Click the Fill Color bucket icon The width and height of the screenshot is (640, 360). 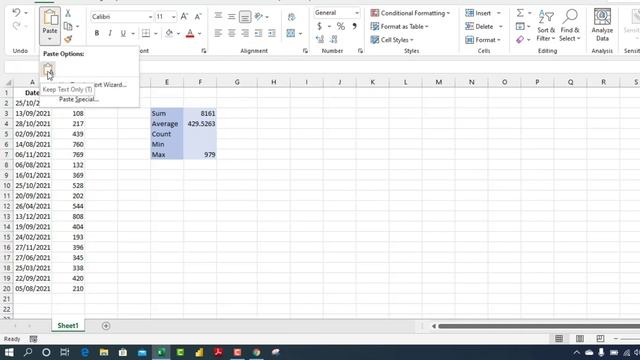coord(169,33)
